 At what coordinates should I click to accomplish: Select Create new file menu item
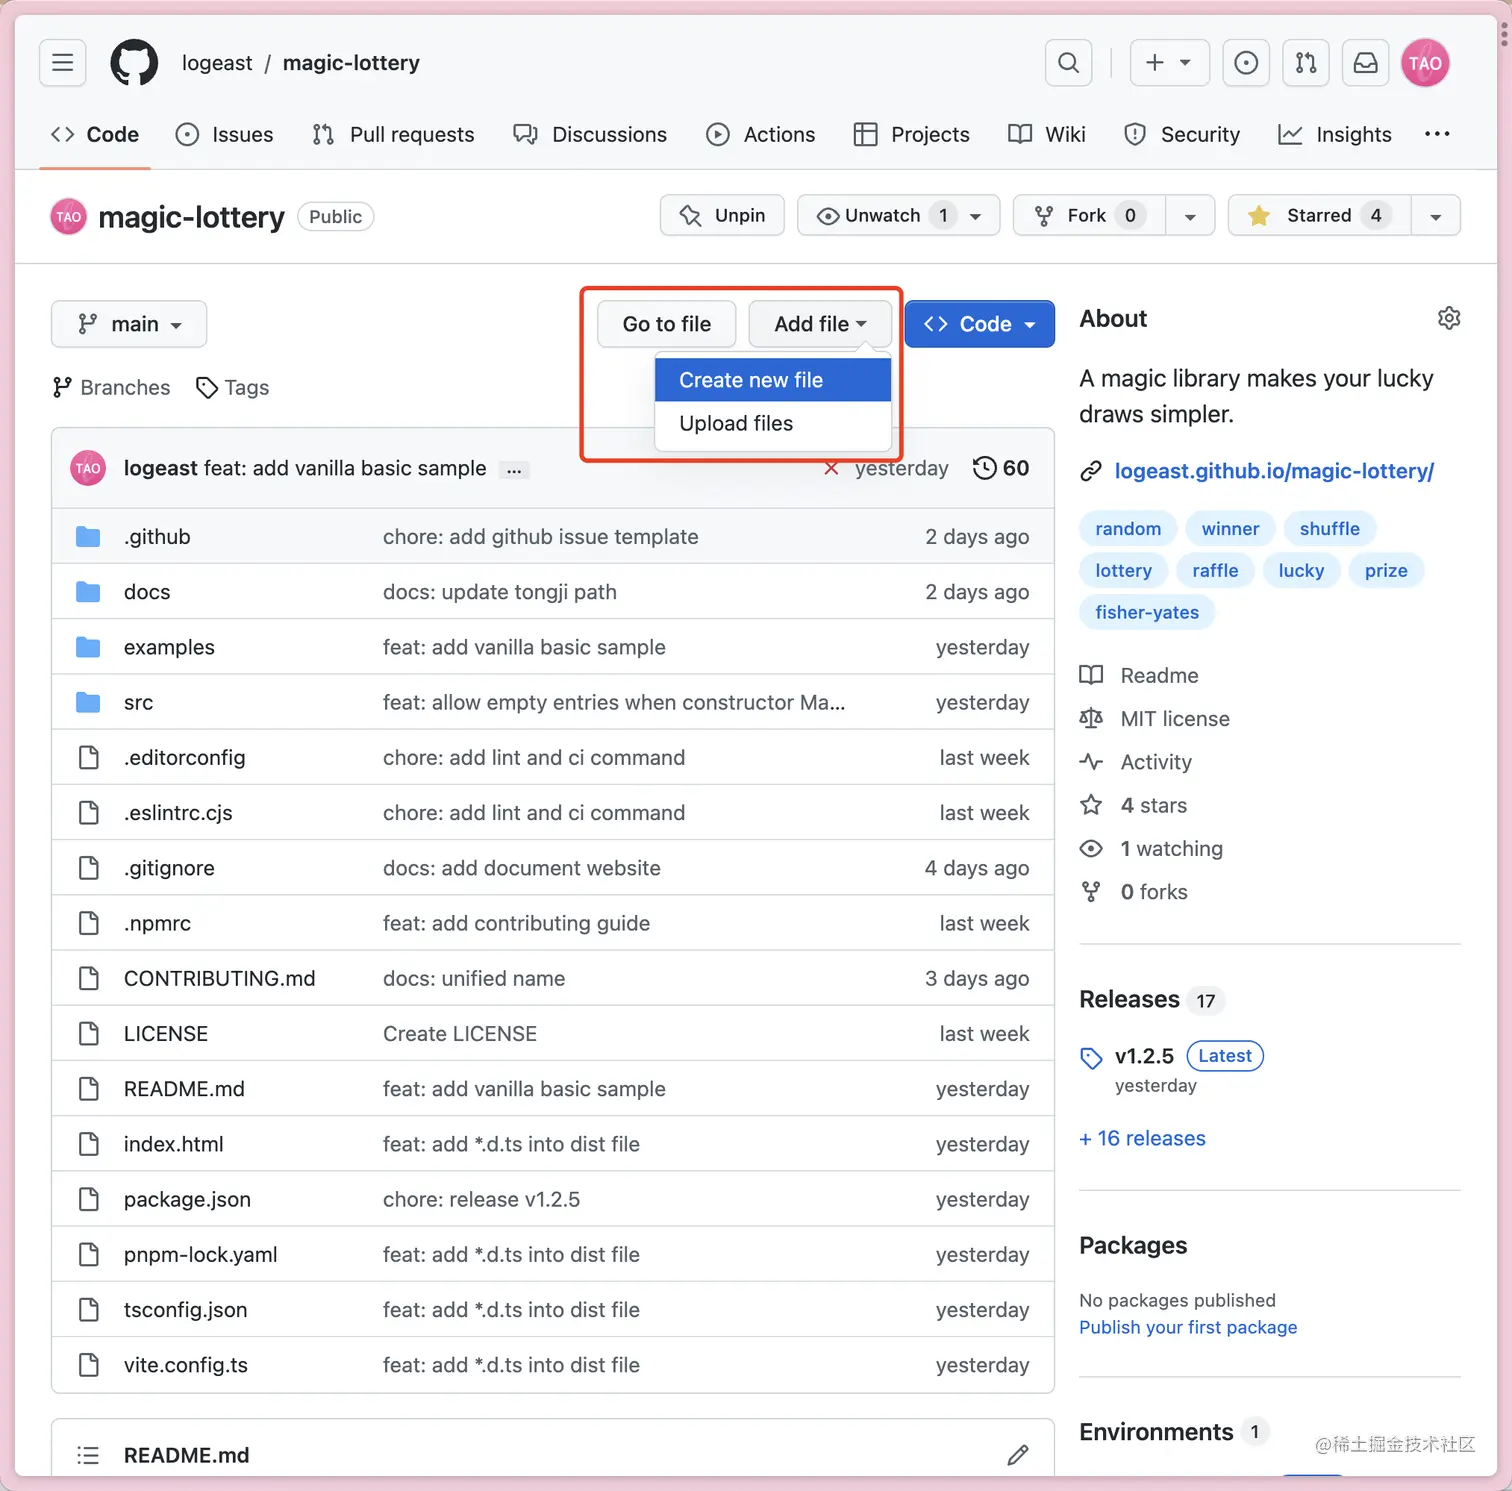773,380
